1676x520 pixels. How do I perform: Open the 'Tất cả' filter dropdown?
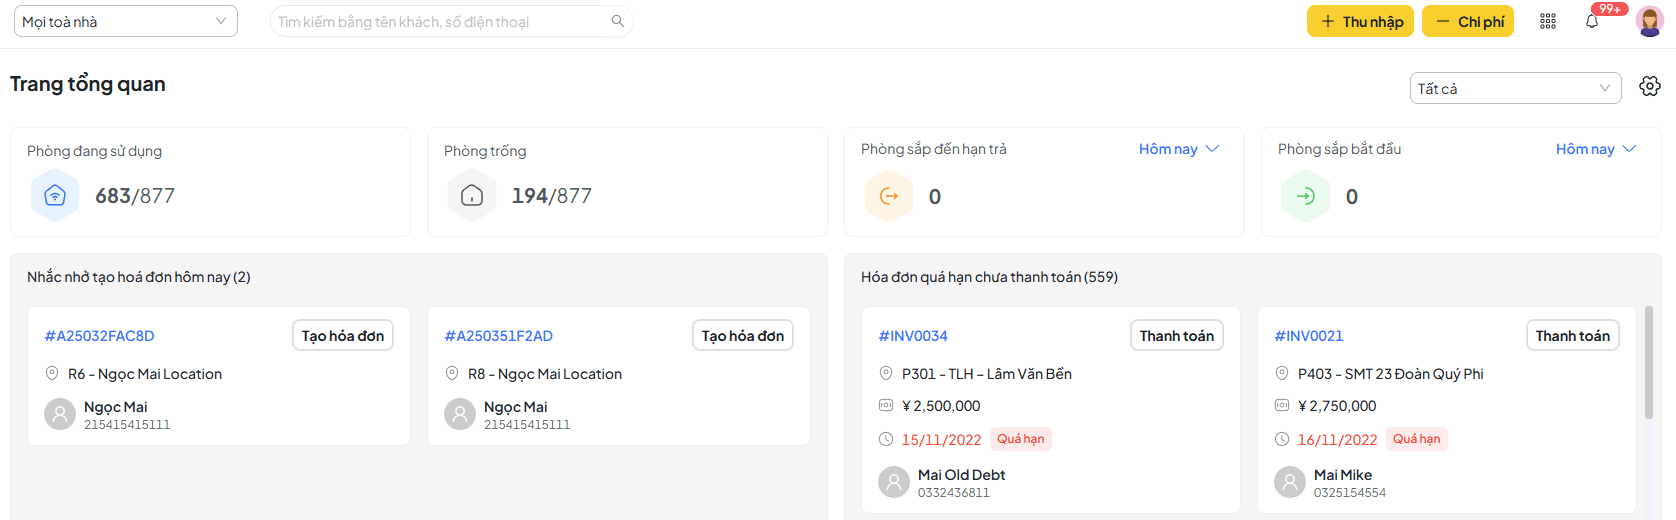click(1514, 88)
